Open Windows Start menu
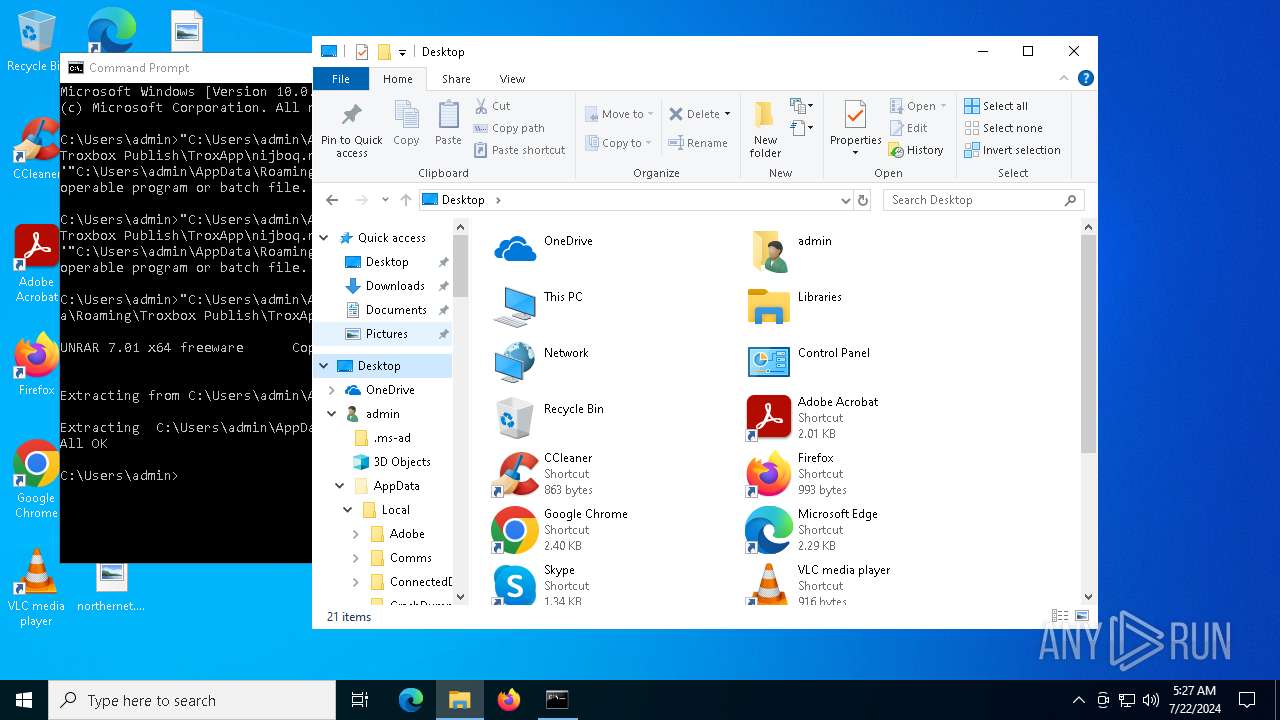Image resolution: width=1280 pixels, height=720 pixels. (24, 700)
